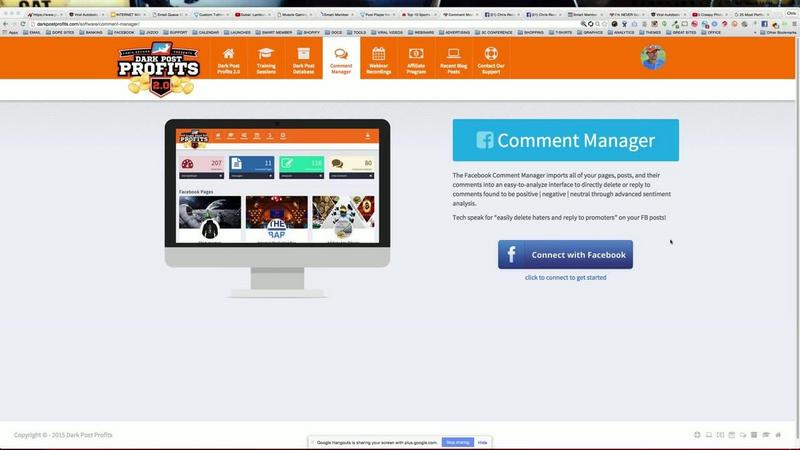Screen dimensions: 800x450
Task: Click Hide in Hangouts sharing bar
Action: [482, 442]
